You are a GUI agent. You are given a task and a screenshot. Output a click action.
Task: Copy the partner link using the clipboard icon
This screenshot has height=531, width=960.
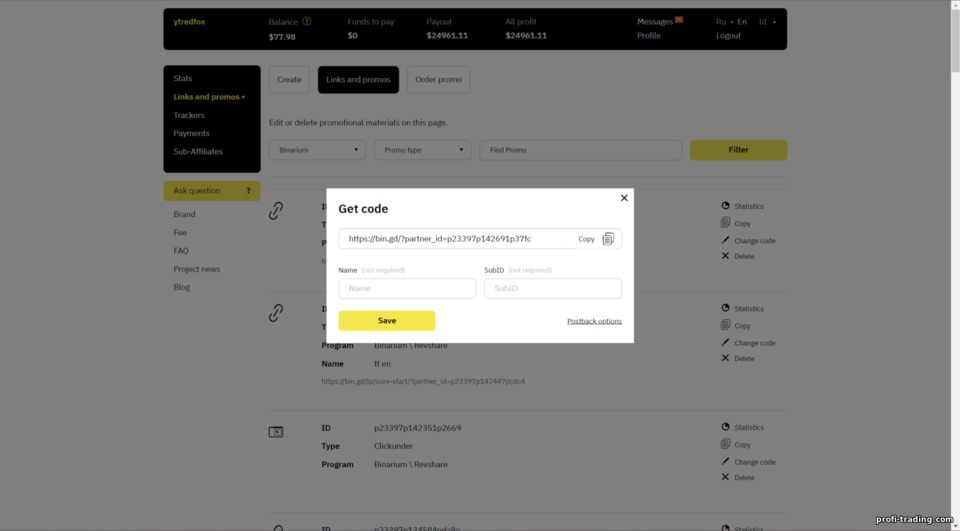point(608,239)
